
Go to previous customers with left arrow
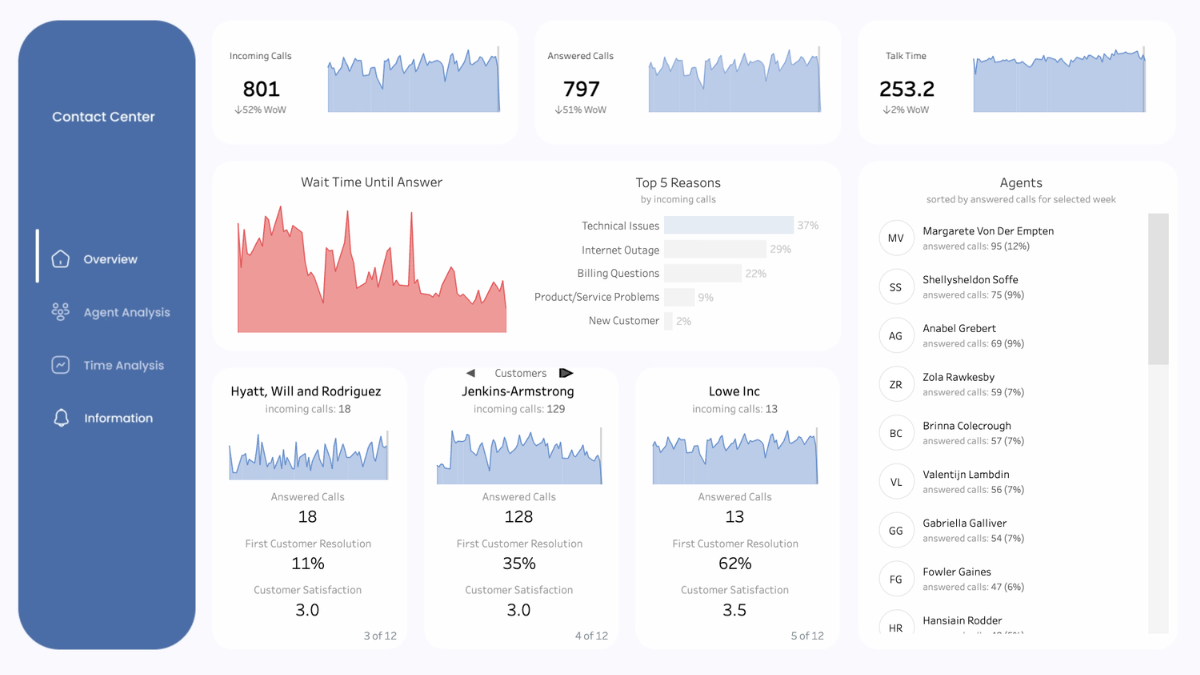[470, 373]
